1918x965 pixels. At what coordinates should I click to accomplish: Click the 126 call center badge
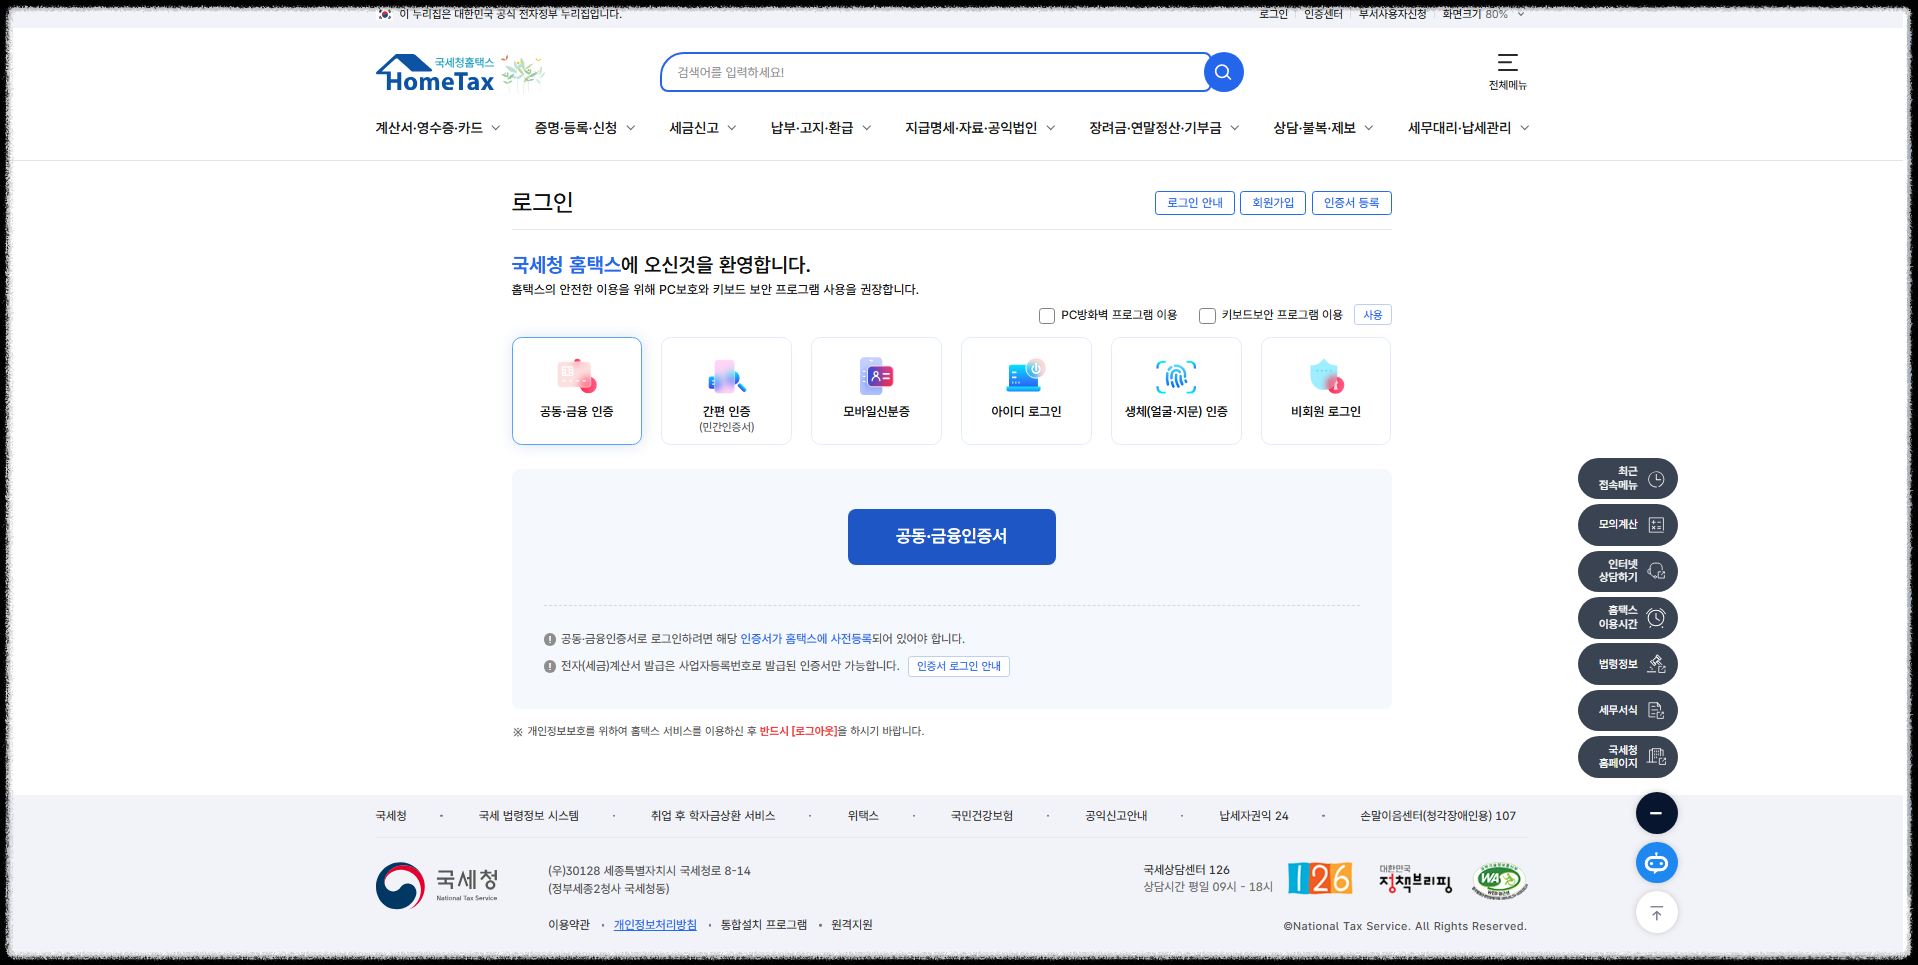coord(1320,879)
